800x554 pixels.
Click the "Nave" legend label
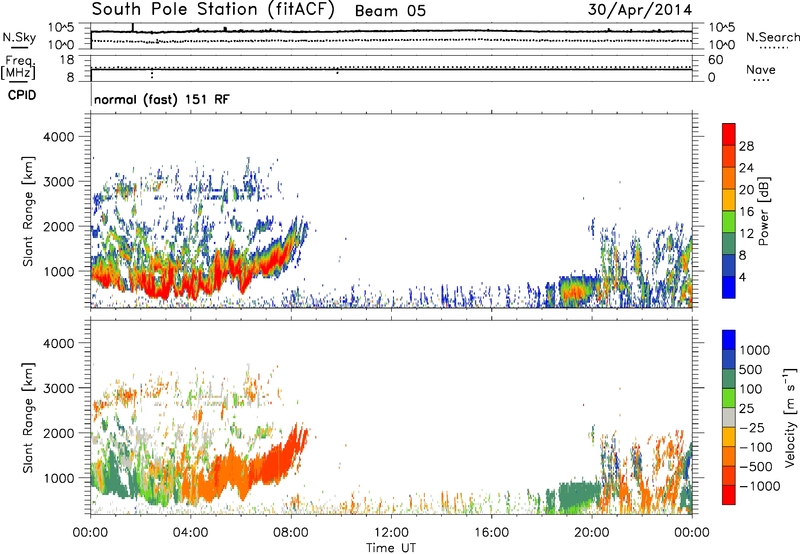coord(761,69)
